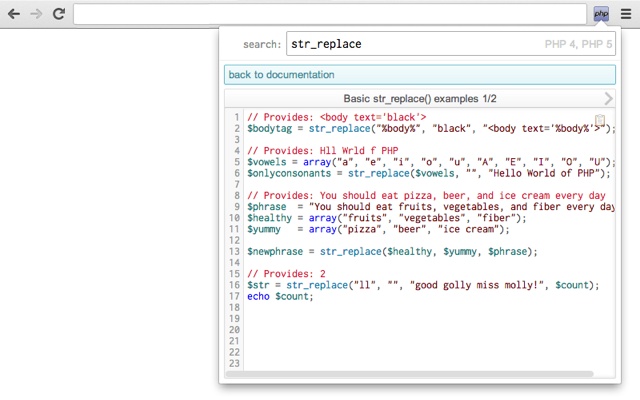
Task: Go back with the browser back arrow
Action: point(14,14)
